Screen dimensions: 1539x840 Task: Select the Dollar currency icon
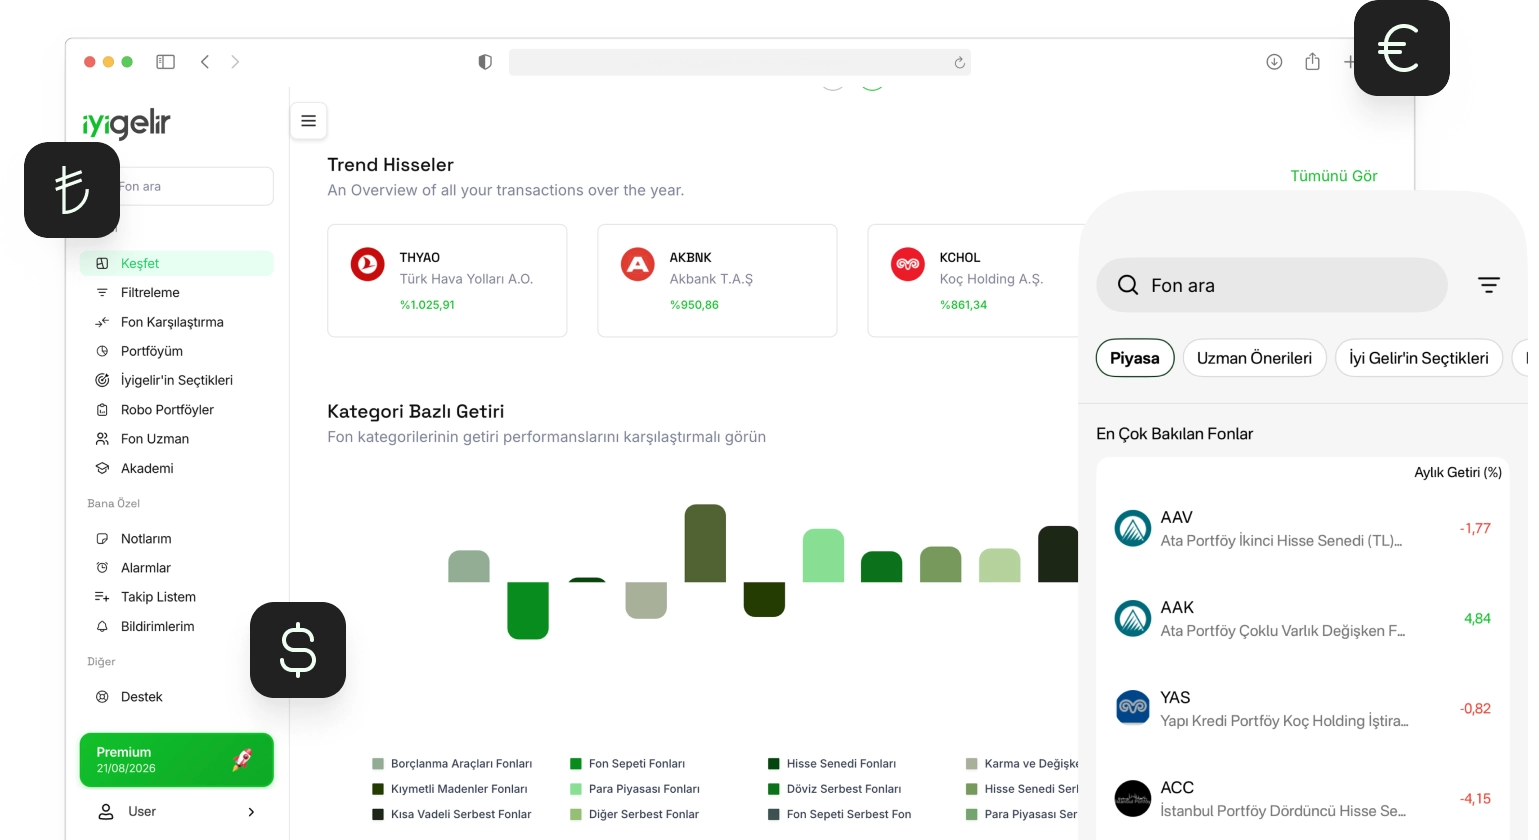point(298,650)
